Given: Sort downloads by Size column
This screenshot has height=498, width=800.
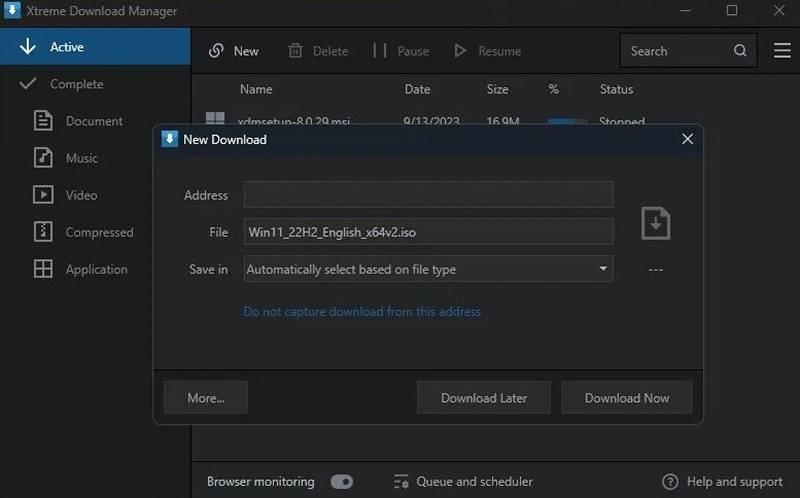Looking at the screenshot, I should tap(497, 89).
